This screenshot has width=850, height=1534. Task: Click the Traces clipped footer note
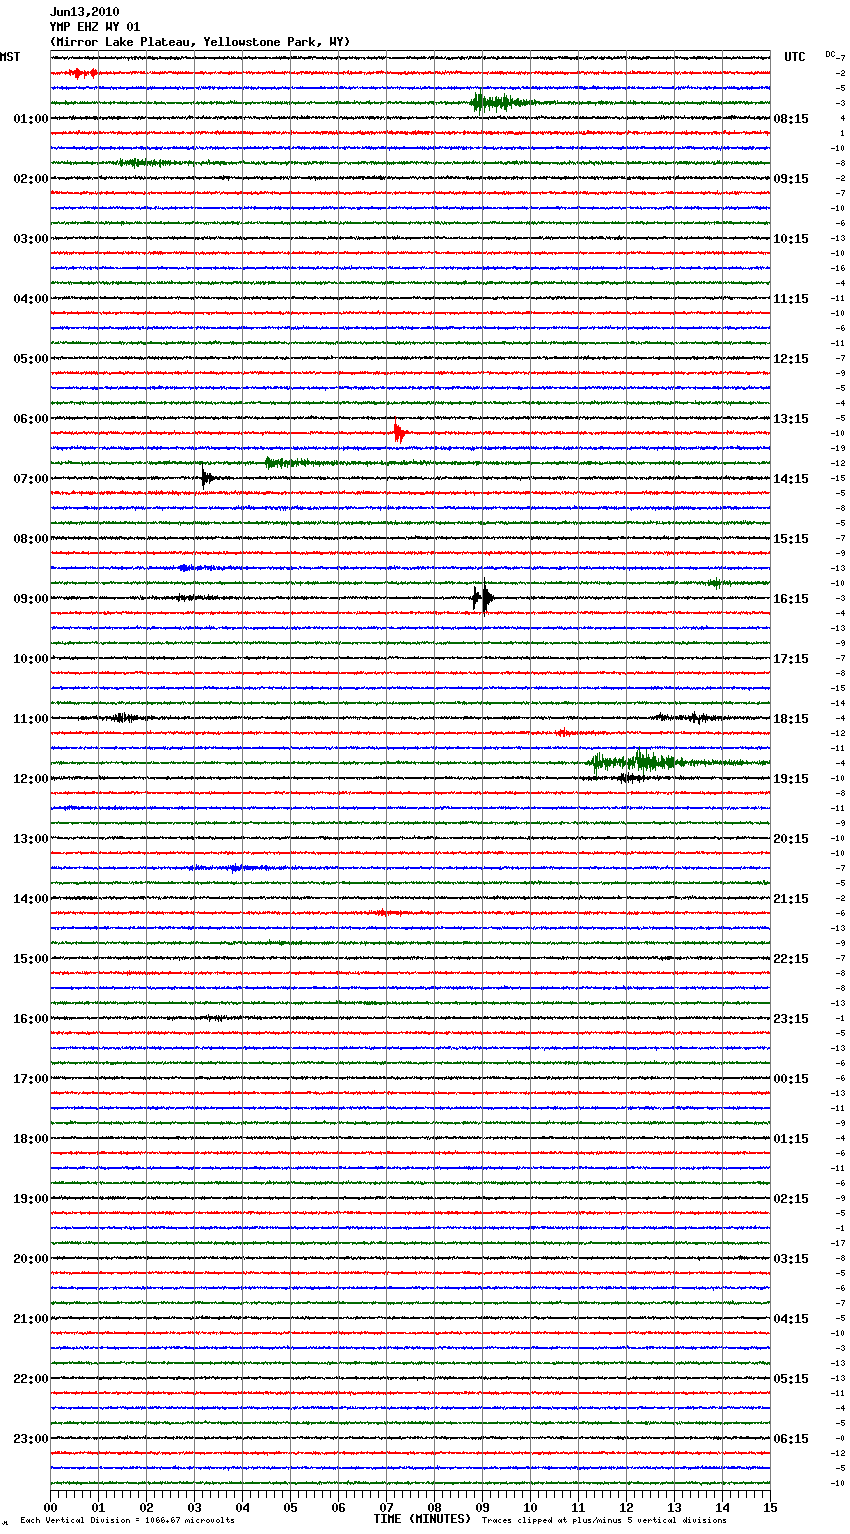point(604,1520)
